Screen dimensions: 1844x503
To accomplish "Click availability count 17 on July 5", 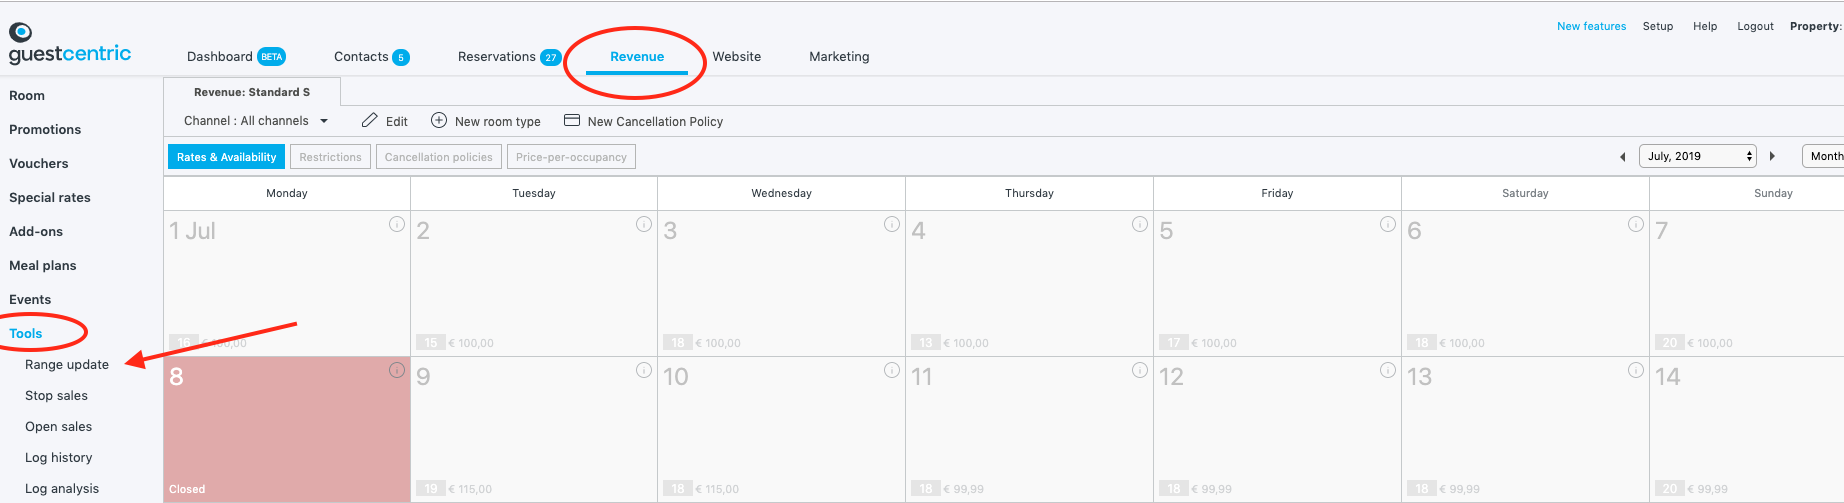I will pos(1174,343).
